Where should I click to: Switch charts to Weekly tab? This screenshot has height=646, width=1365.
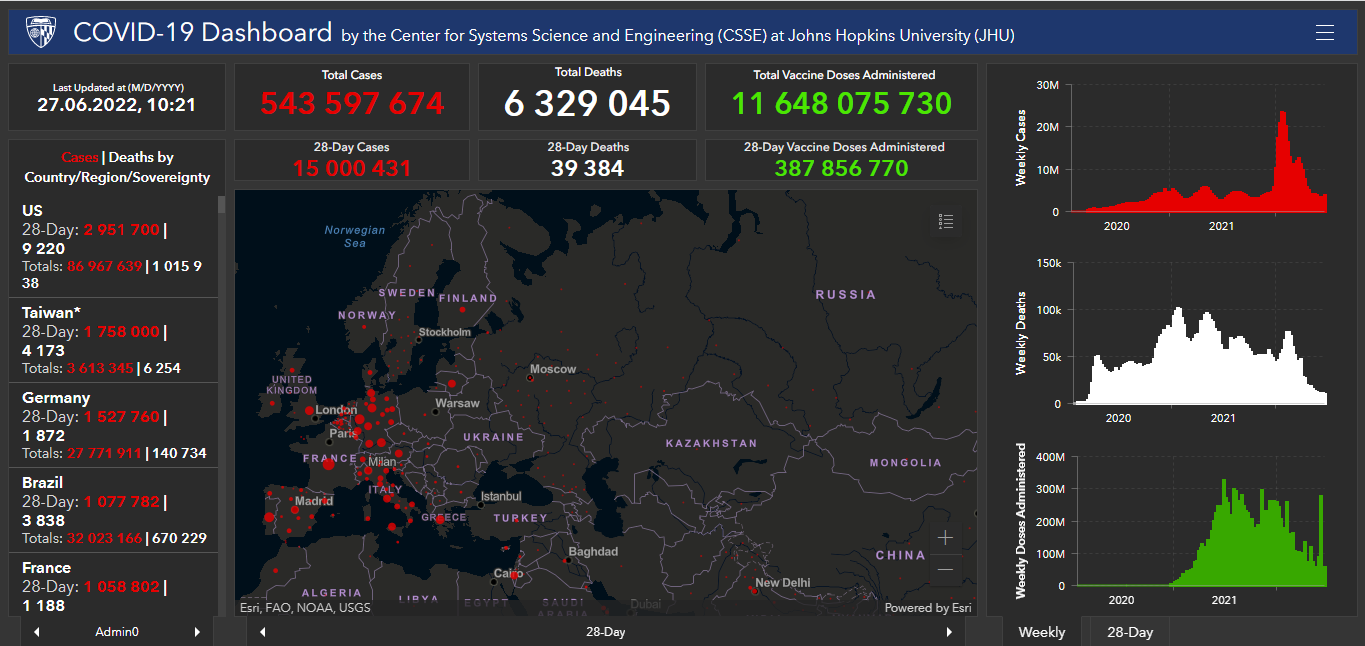point(1041,632)
